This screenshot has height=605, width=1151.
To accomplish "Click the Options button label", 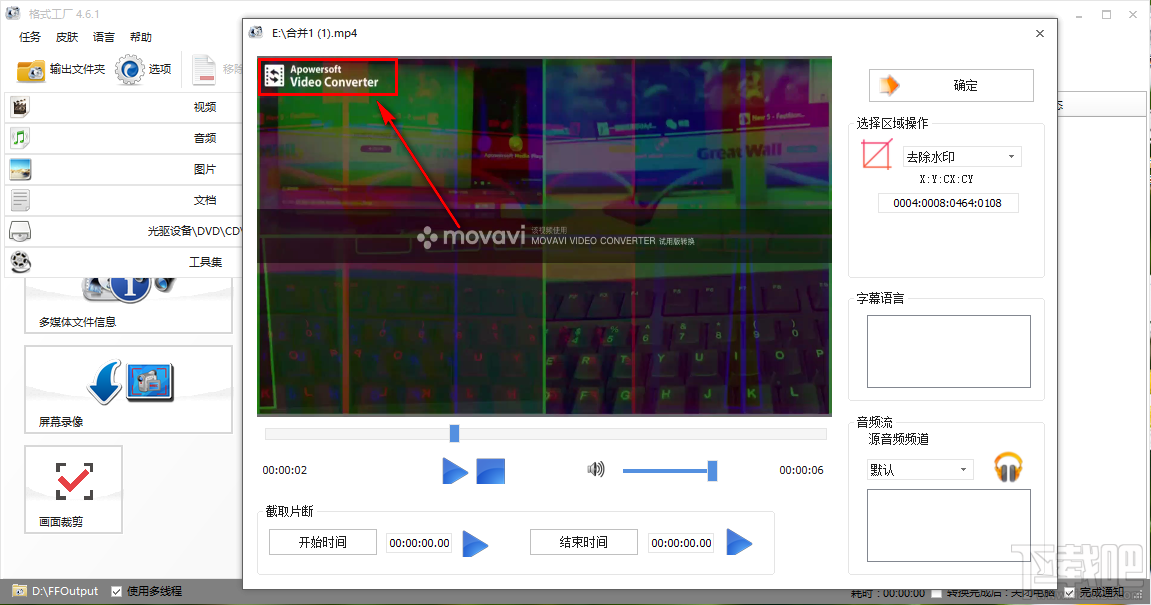I will point(160,69).
